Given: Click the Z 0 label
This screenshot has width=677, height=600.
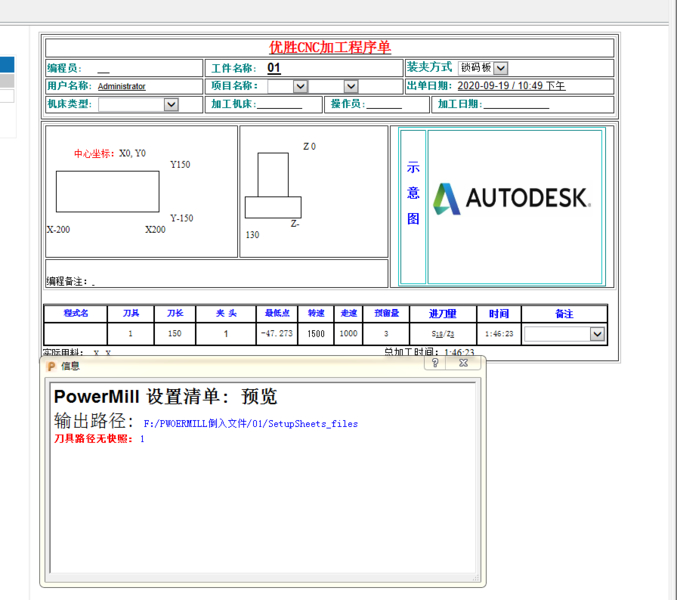Looking at the screenshot, I should (x=309, y=147).
